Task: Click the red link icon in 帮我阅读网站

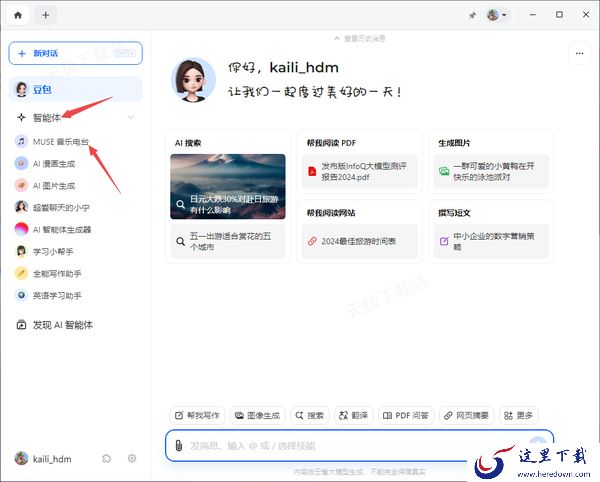Action: pos(312,241)
